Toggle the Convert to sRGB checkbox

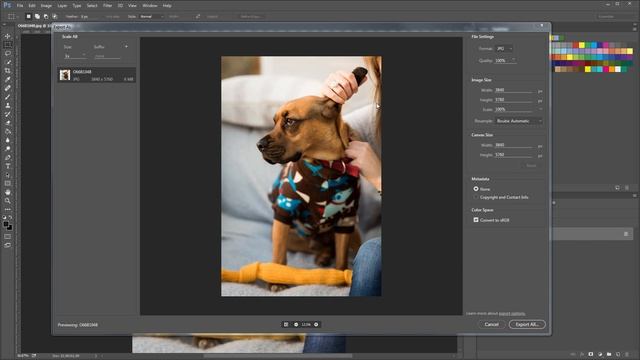476,220
